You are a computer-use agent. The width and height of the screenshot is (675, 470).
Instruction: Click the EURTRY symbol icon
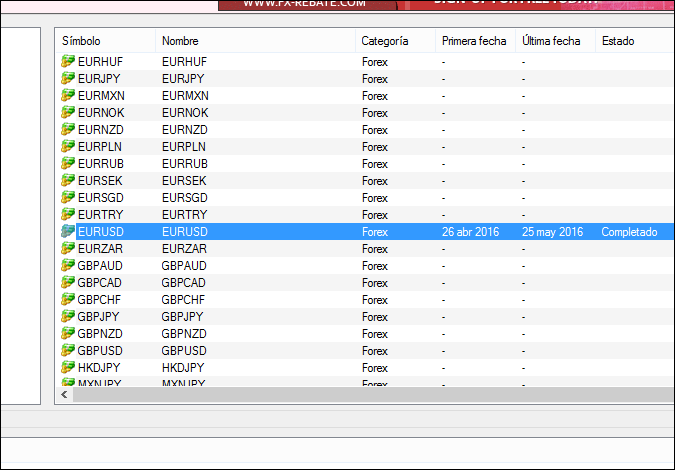pos(68,215)
